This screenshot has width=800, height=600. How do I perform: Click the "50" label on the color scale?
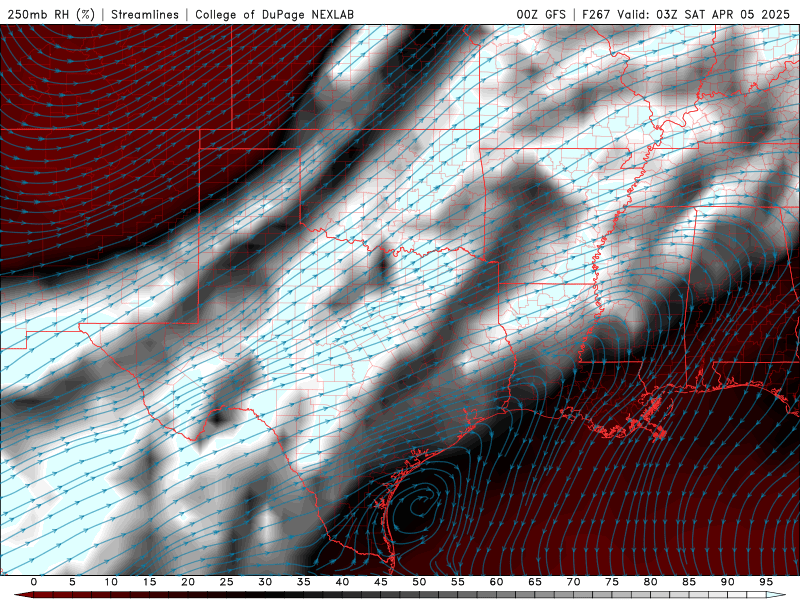tap(419, 582)
